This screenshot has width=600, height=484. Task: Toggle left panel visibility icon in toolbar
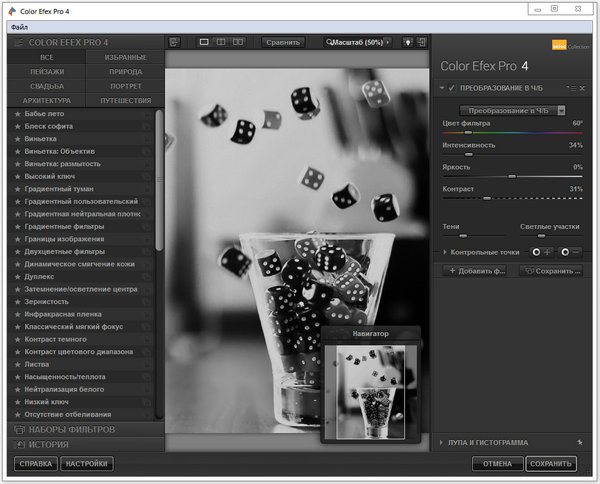pyautogui.click(x=173, y=42)
